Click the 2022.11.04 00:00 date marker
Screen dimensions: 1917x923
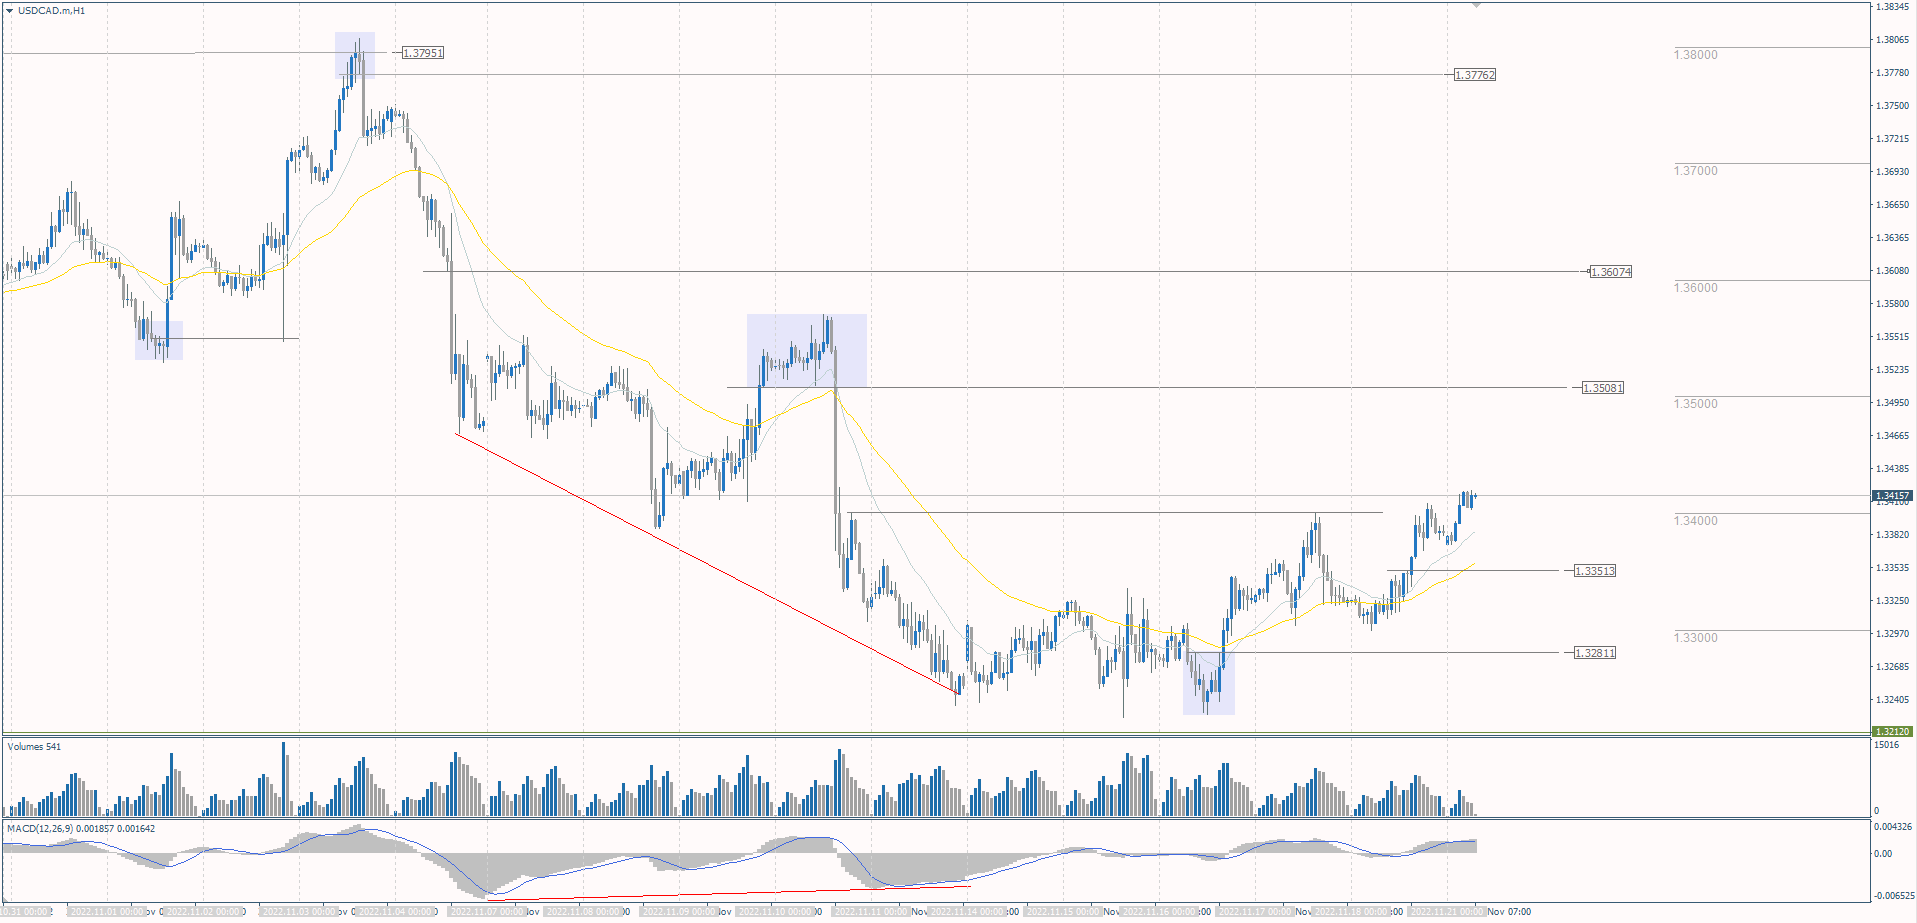pyautogui.click(x=395, y=912)
